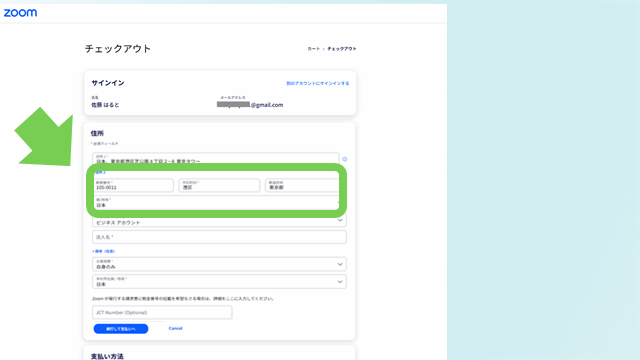The height and width of the screenshot is (360, 640).
Task: Click the gmail.com email address text
Action: click(x=250, y=105)
